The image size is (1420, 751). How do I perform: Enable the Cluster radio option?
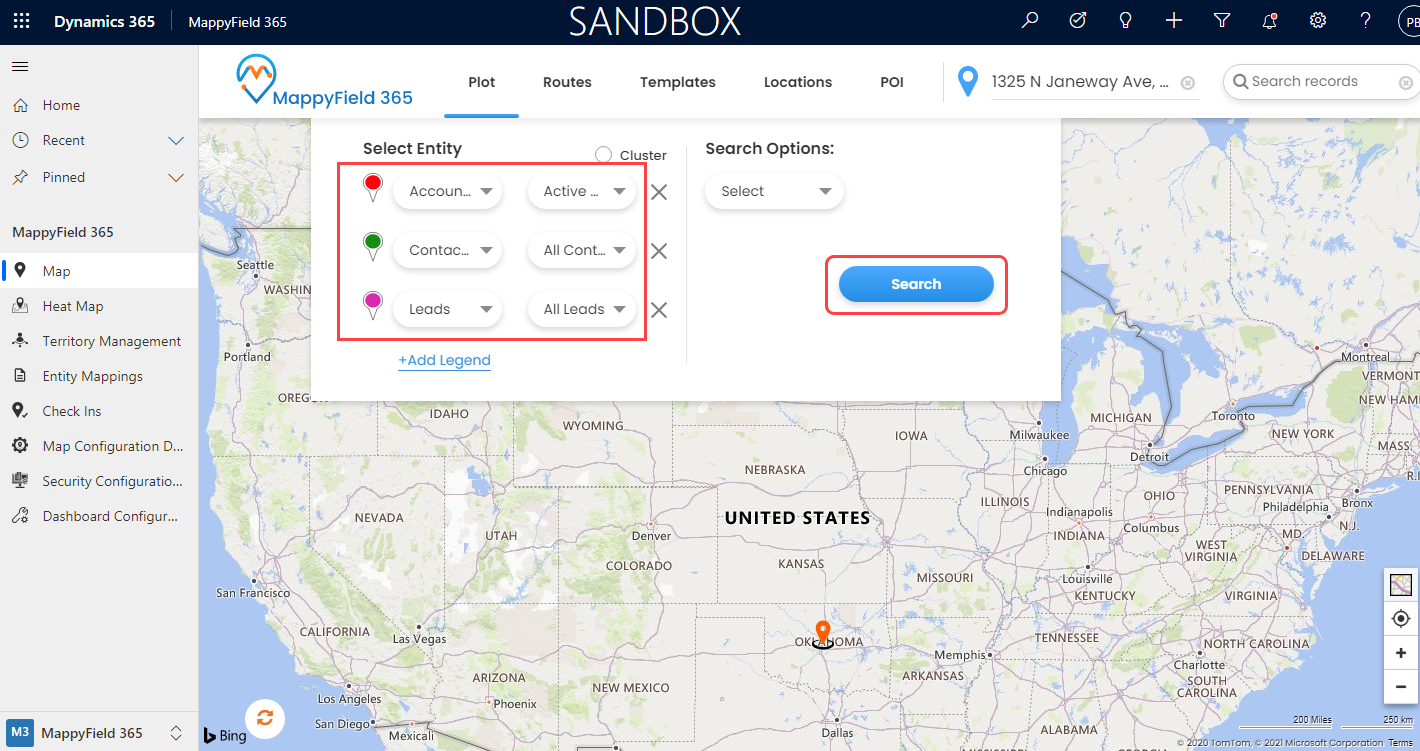603,155
